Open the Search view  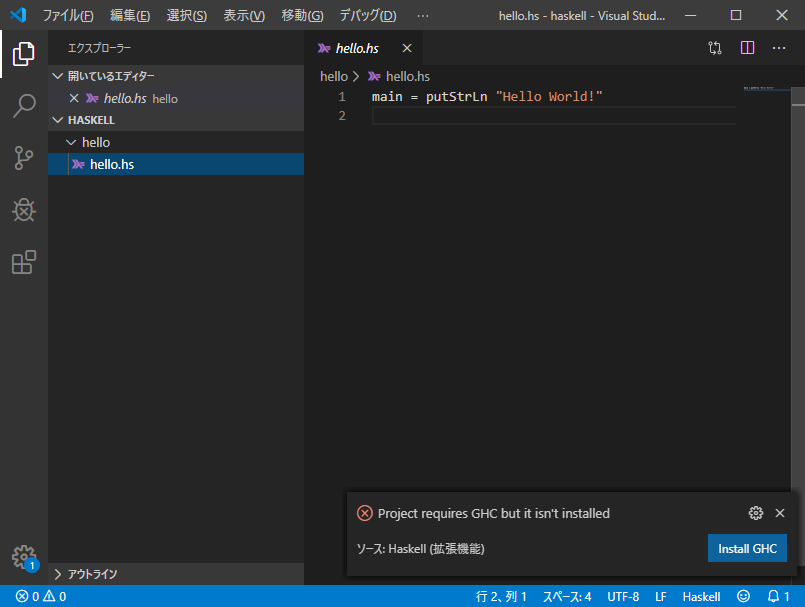pyautogui.click(x=22, y=105)
